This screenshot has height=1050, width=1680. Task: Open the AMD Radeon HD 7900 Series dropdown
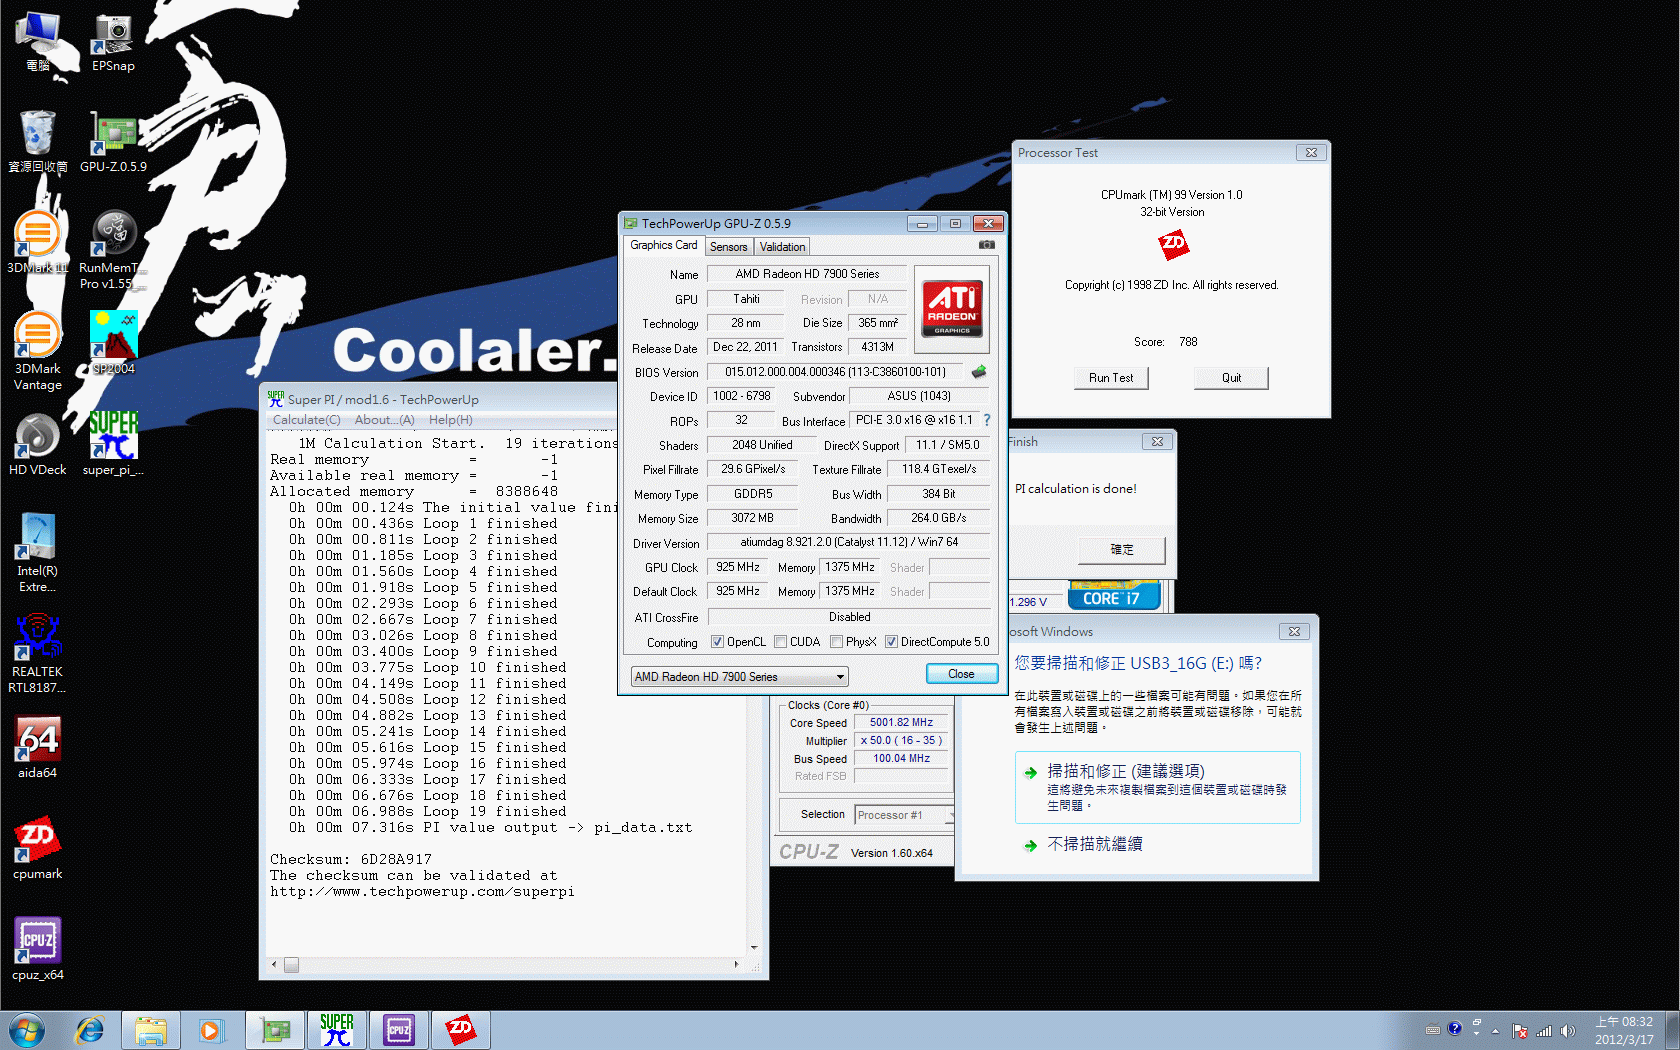click(x=739, y=677)
